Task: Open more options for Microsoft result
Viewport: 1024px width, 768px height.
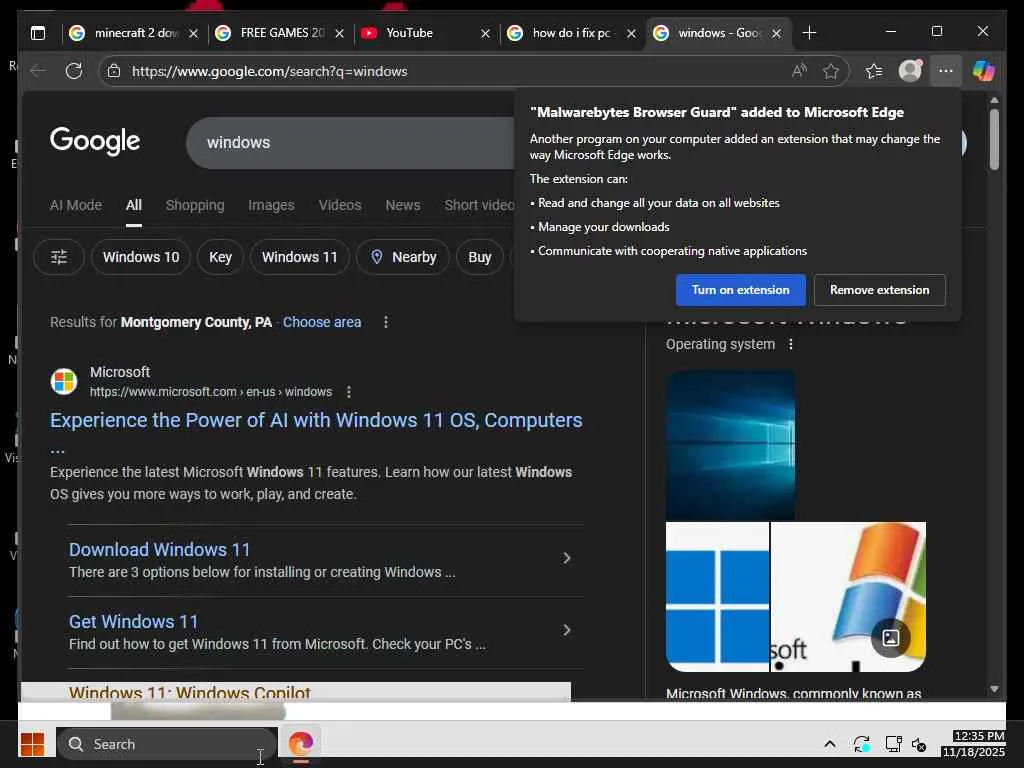Action: point(349,392)
